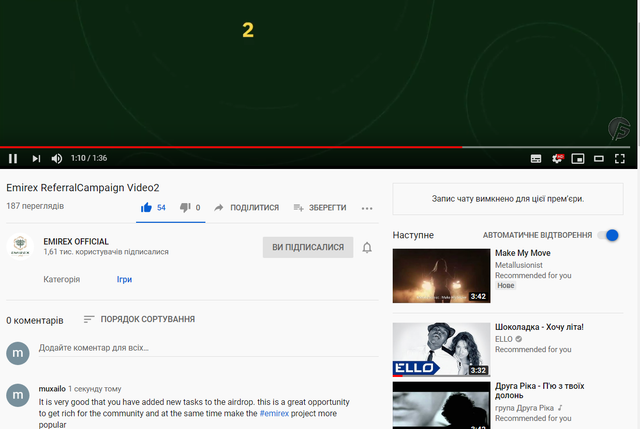Click the subscriber count text
The height and width of the screenshot is (429, 640).
coord(106,252)
